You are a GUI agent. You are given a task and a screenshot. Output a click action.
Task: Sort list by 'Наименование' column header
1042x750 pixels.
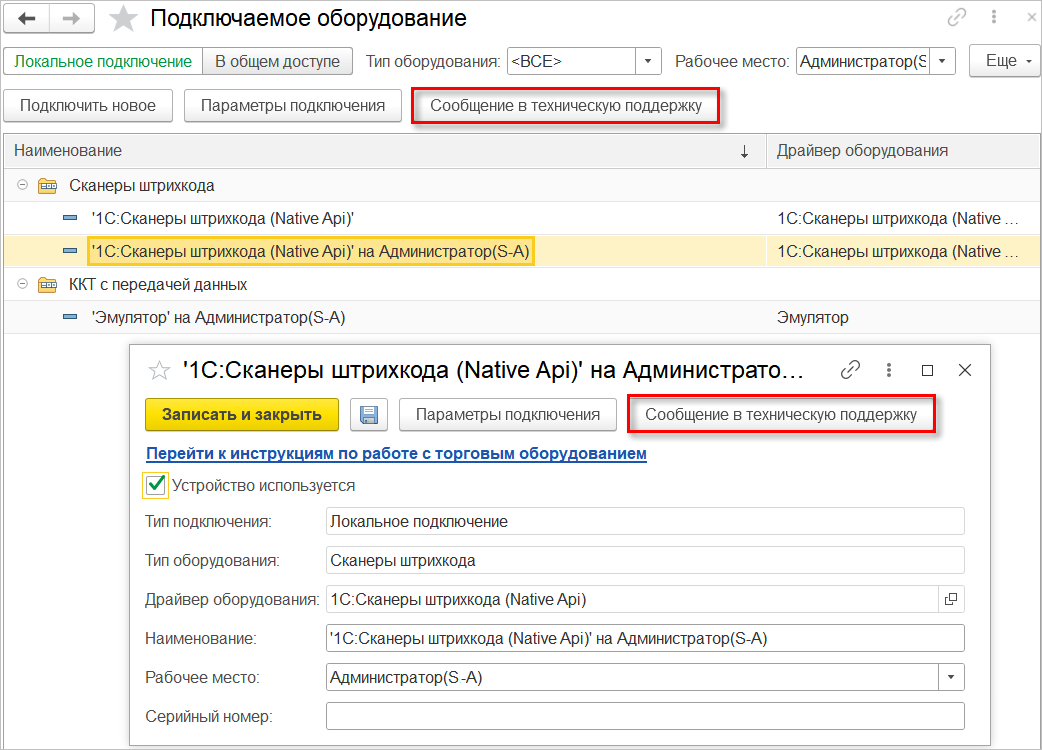67,150
